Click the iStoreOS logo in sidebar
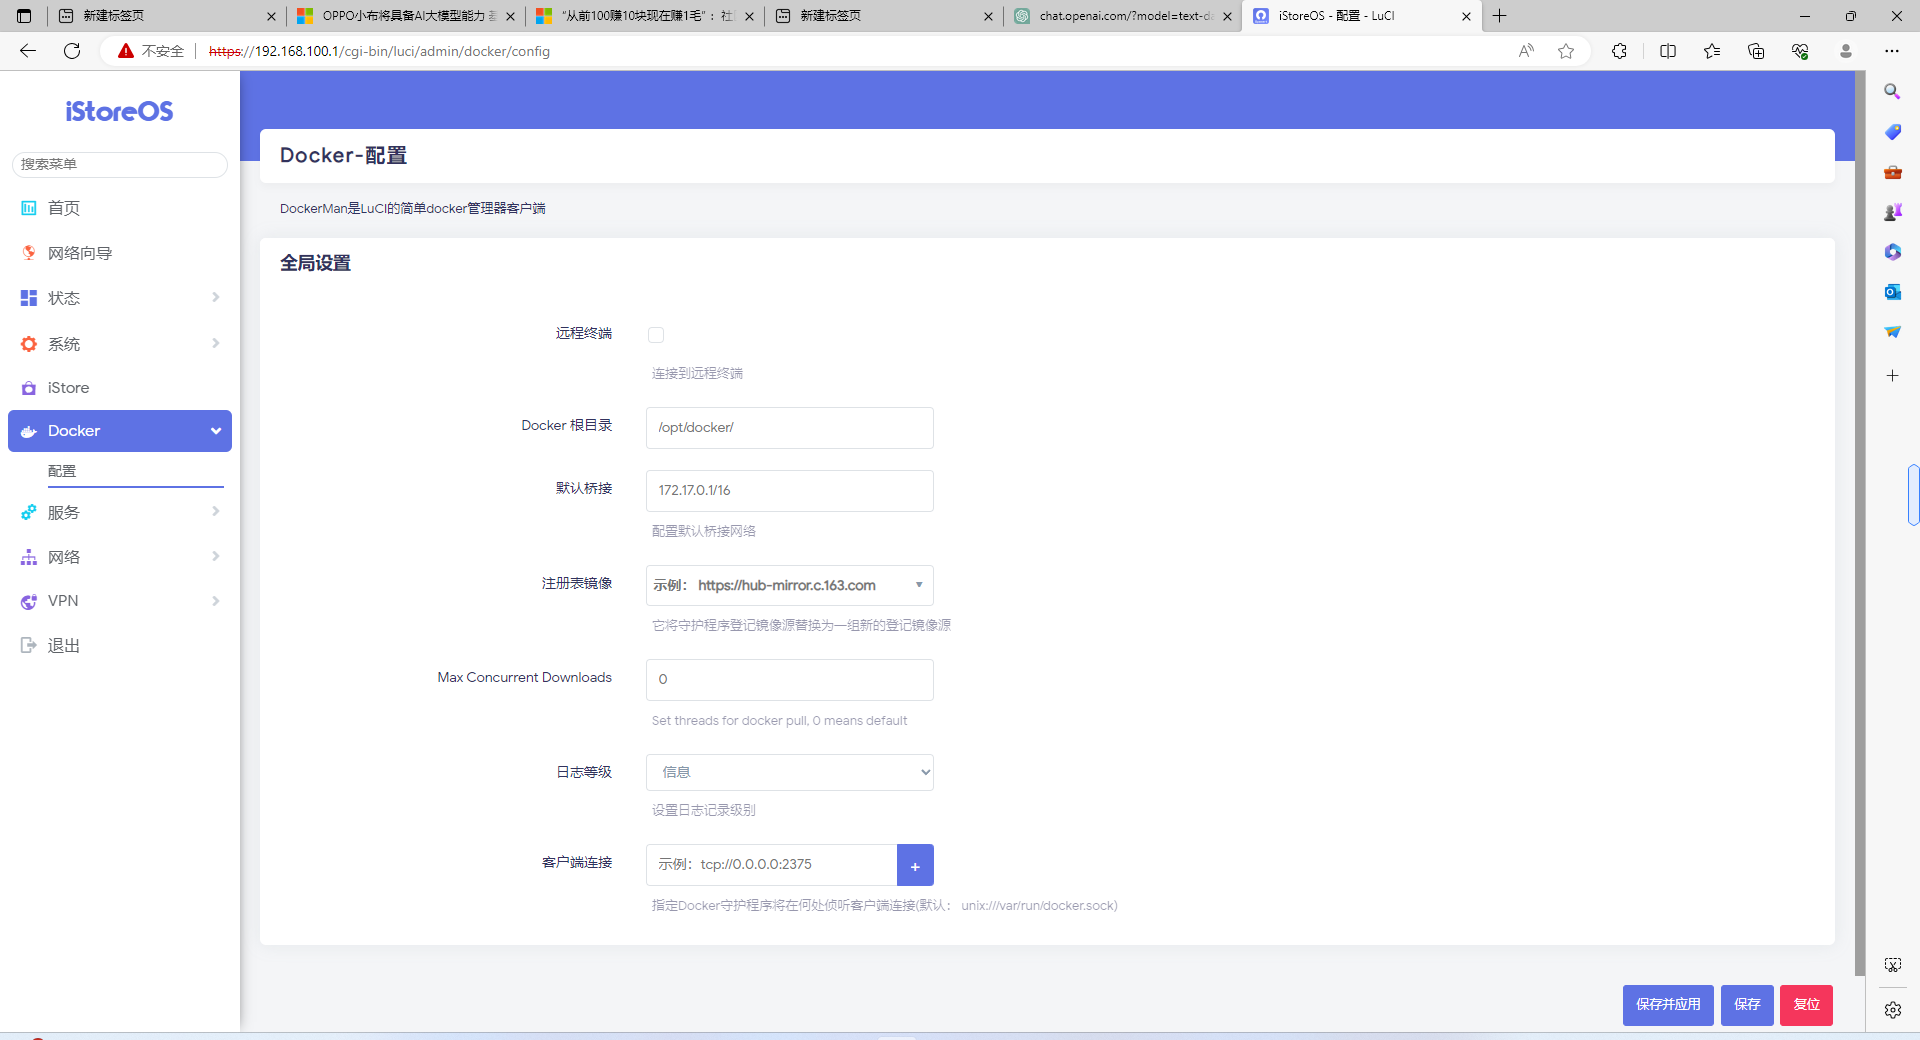The height and width of the screenshot is (1040, 1920). [x=119, y=111]
